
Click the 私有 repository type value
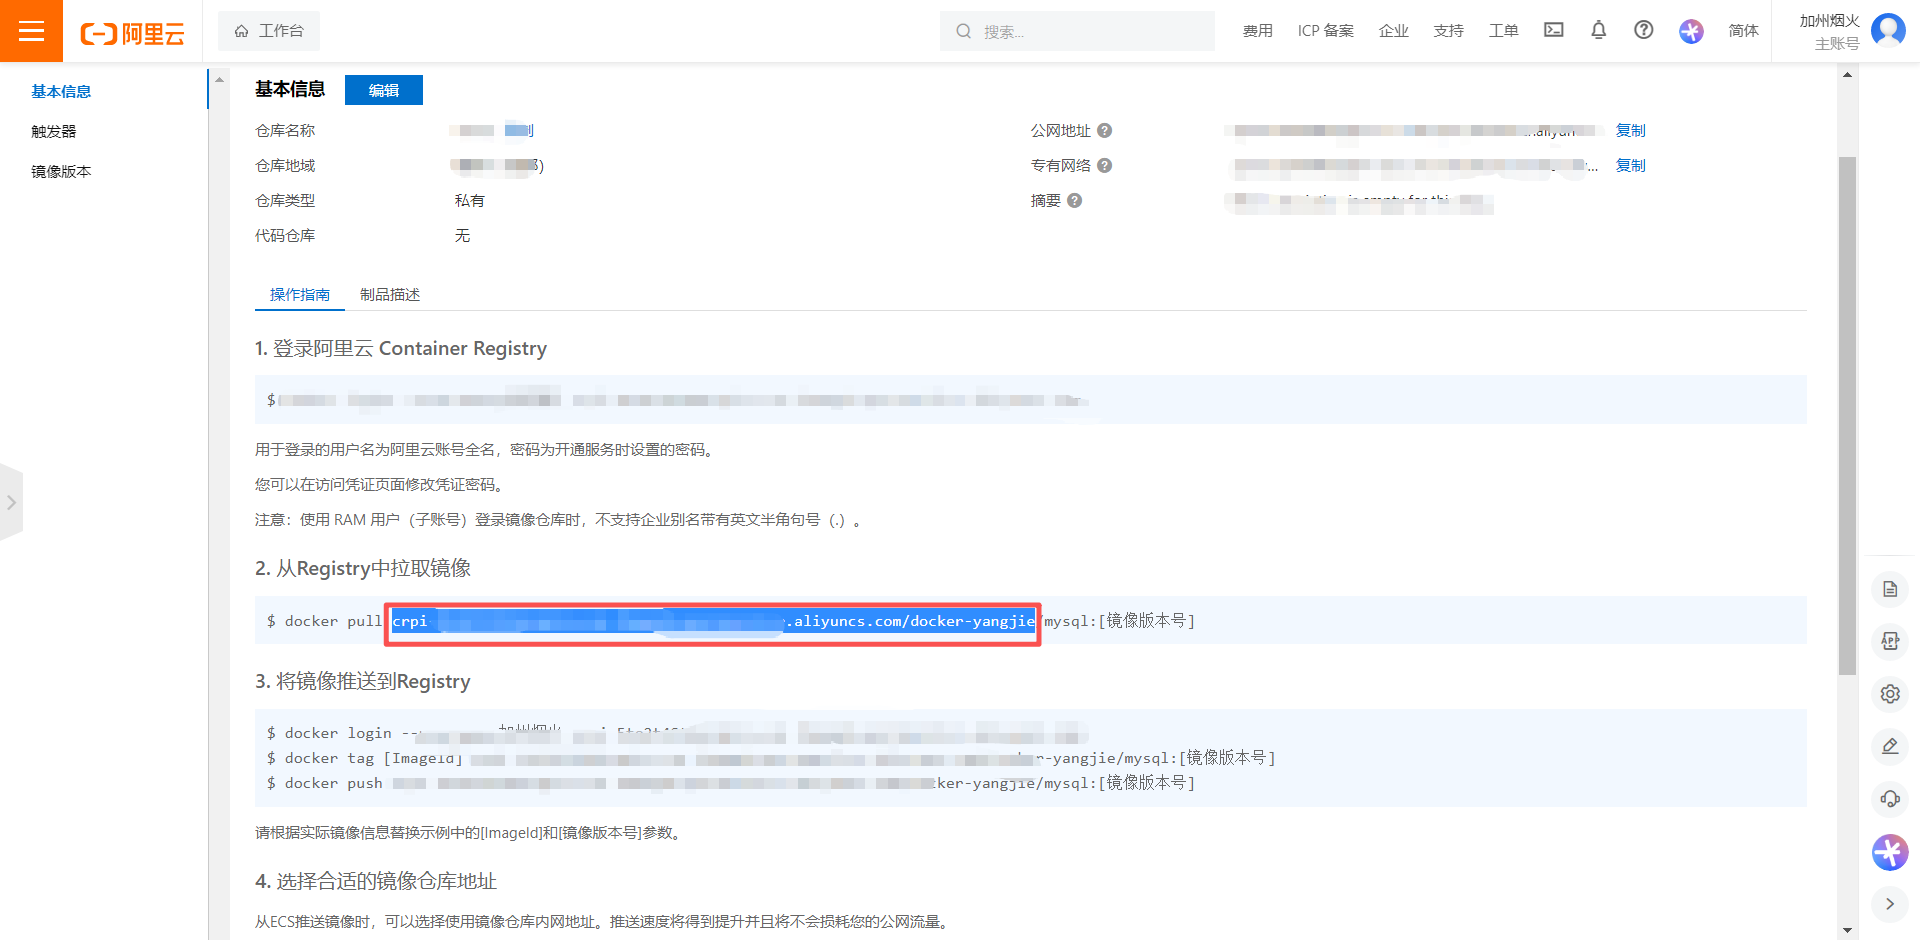(x=469, y=200)
